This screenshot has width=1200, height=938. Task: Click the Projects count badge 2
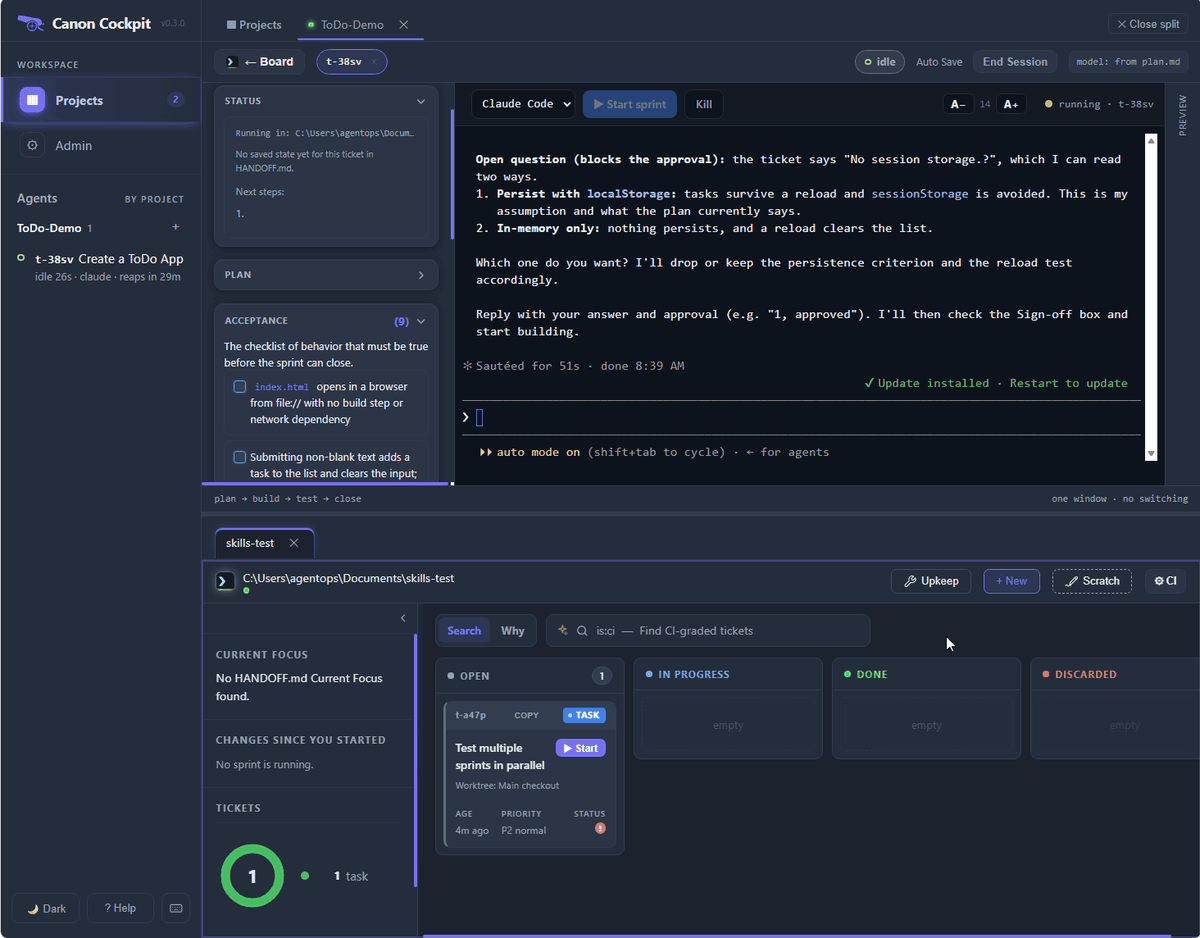tap(176, 100)
